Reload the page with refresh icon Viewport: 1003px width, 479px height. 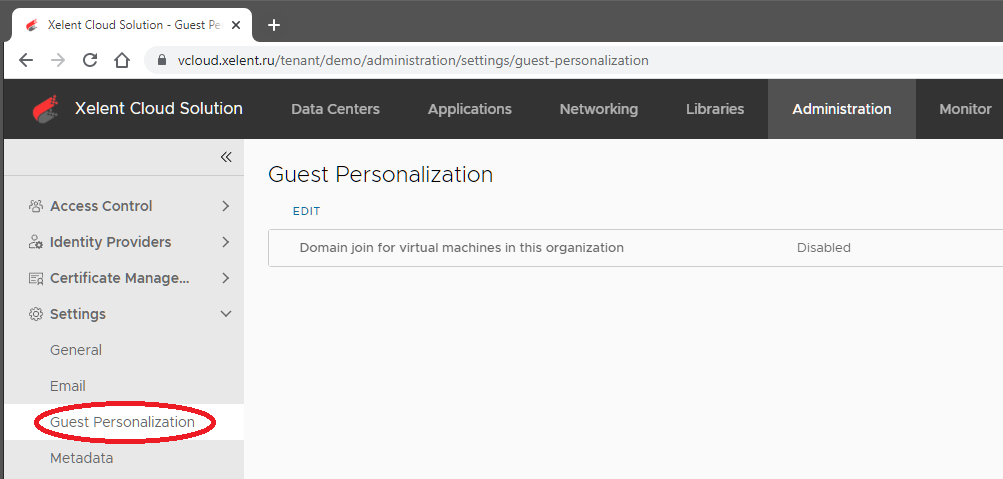[x=90, y=60]
